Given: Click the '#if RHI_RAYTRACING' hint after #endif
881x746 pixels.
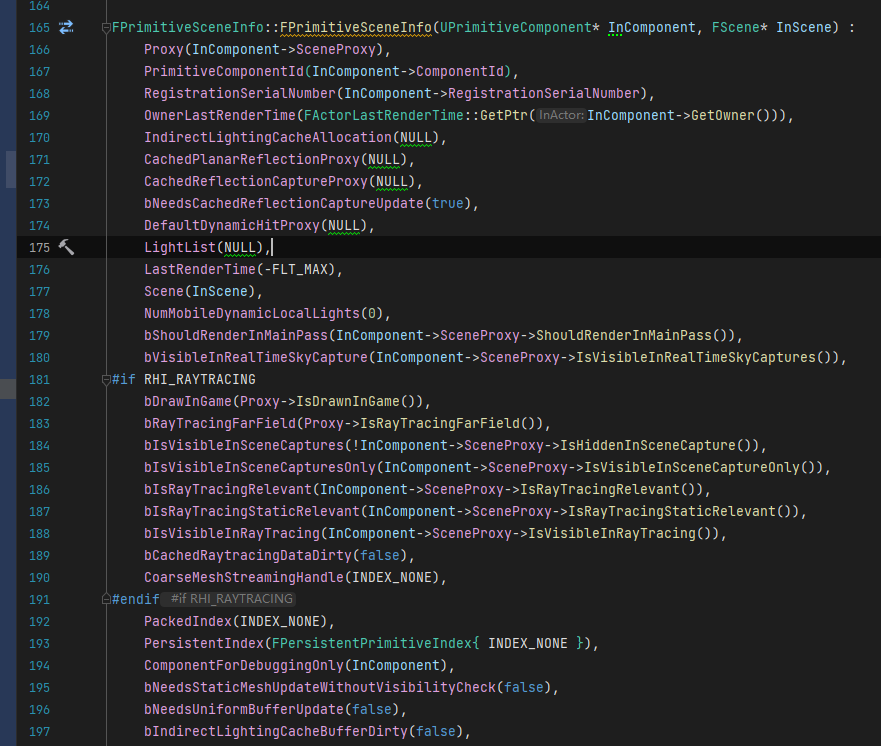Looking at the screenshot, I should click(x=231, y=599).
